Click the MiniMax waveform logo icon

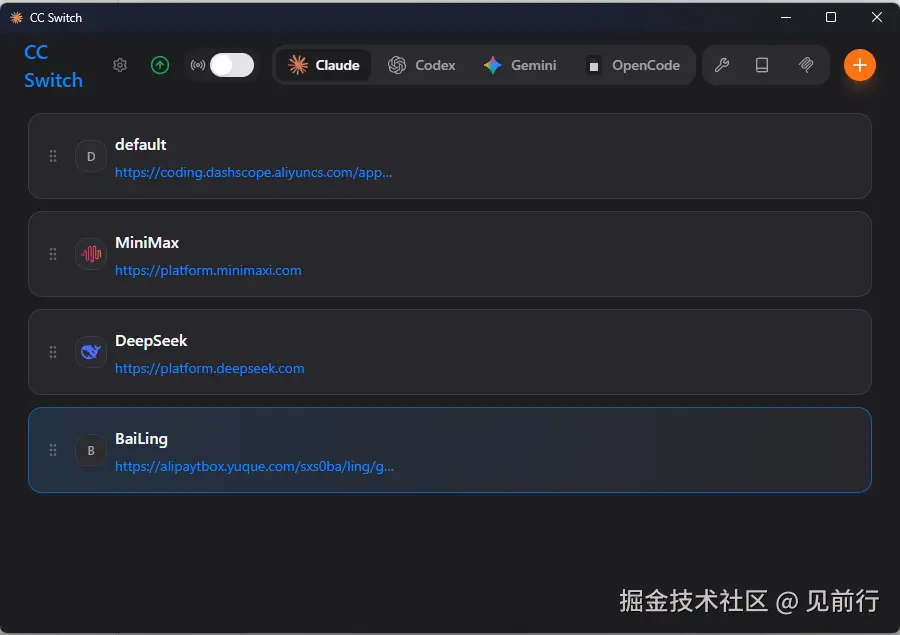[x=91, y=254]
